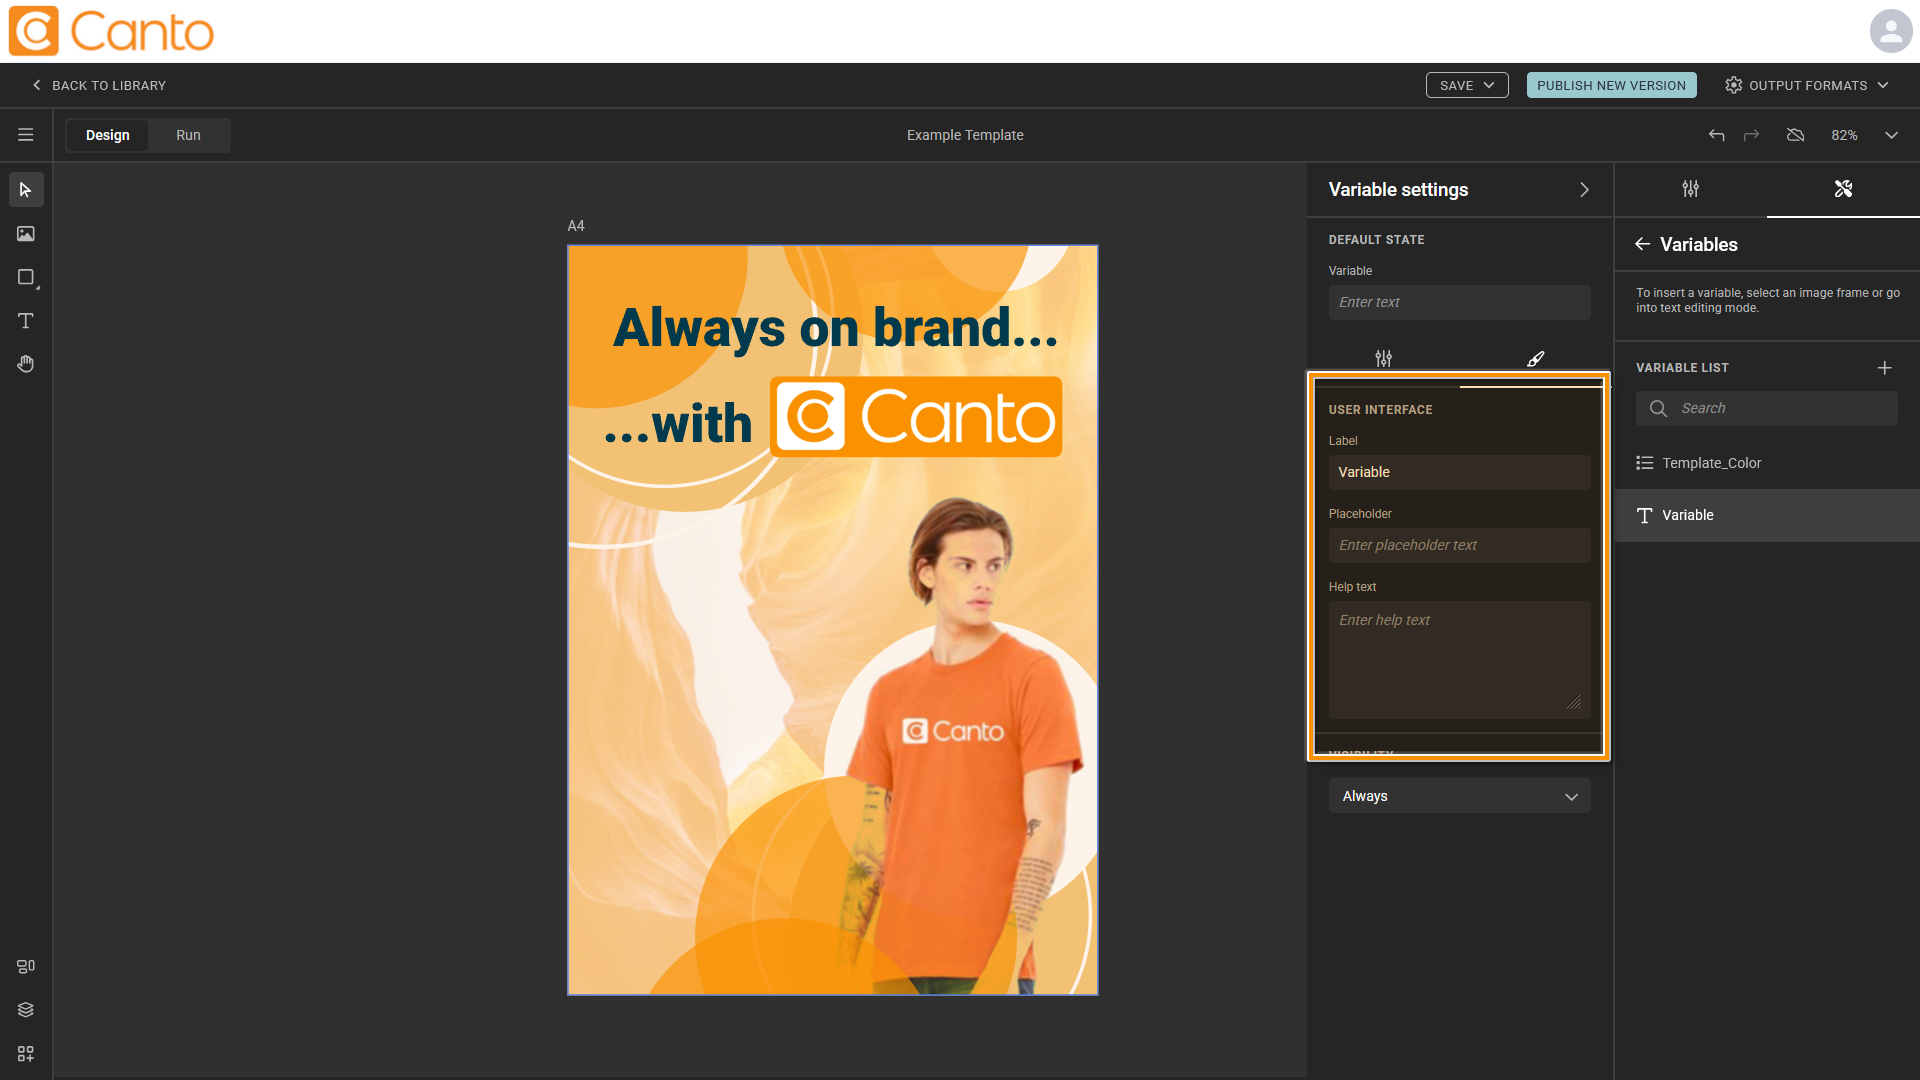Image resolution: width=1920 pixels, height=1080 pixels.
Task: Open the add widgets grid icon
Action: [x=26, y=1054]
